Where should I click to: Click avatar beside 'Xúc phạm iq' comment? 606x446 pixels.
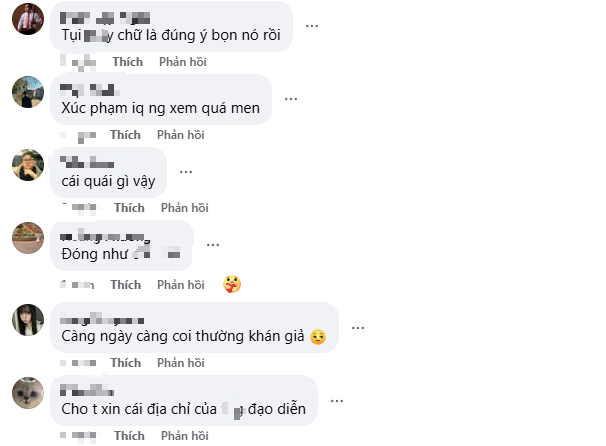pos(28,92)
